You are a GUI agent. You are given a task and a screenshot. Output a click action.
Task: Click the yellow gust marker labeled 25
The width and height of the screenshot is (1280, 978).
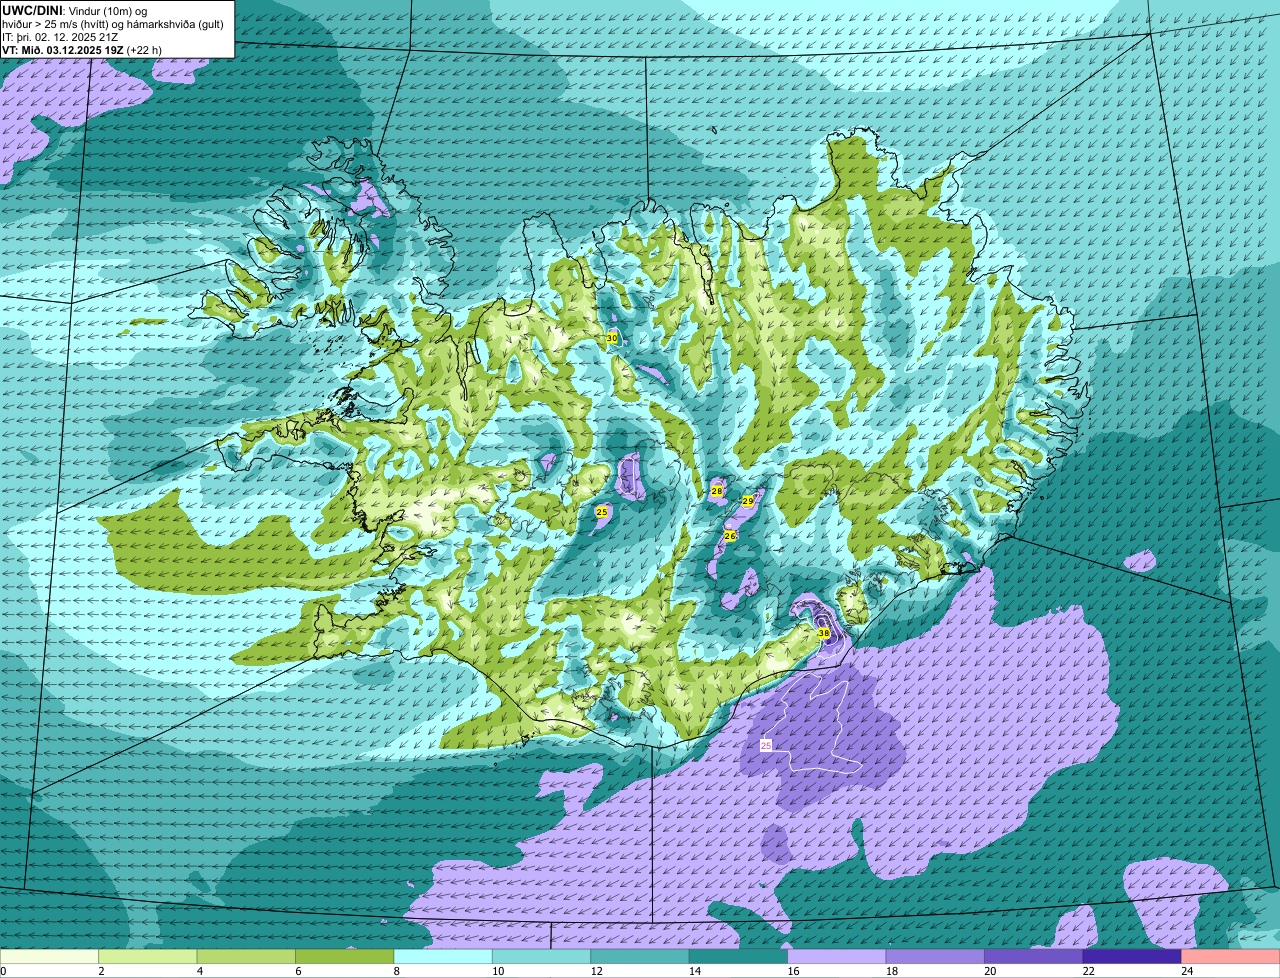point(602,512)
